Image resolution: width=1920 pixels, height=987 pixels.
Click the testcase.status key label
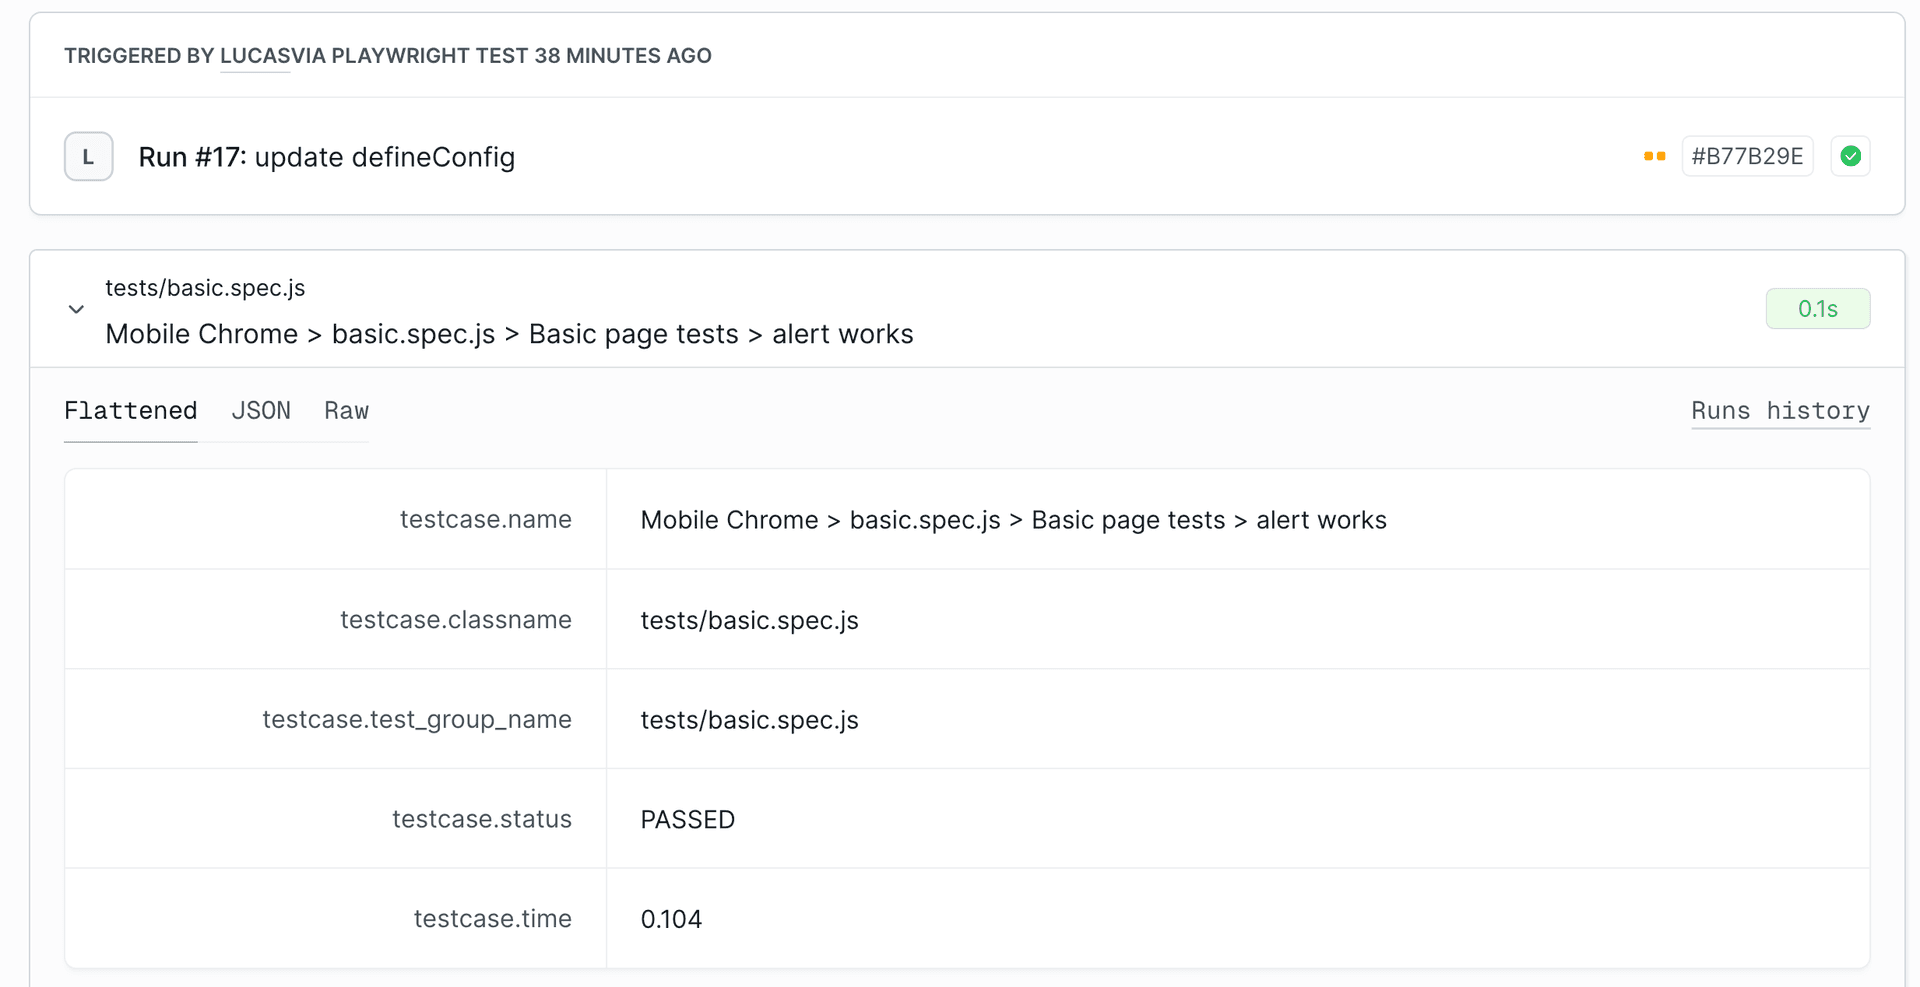(481, 819)
